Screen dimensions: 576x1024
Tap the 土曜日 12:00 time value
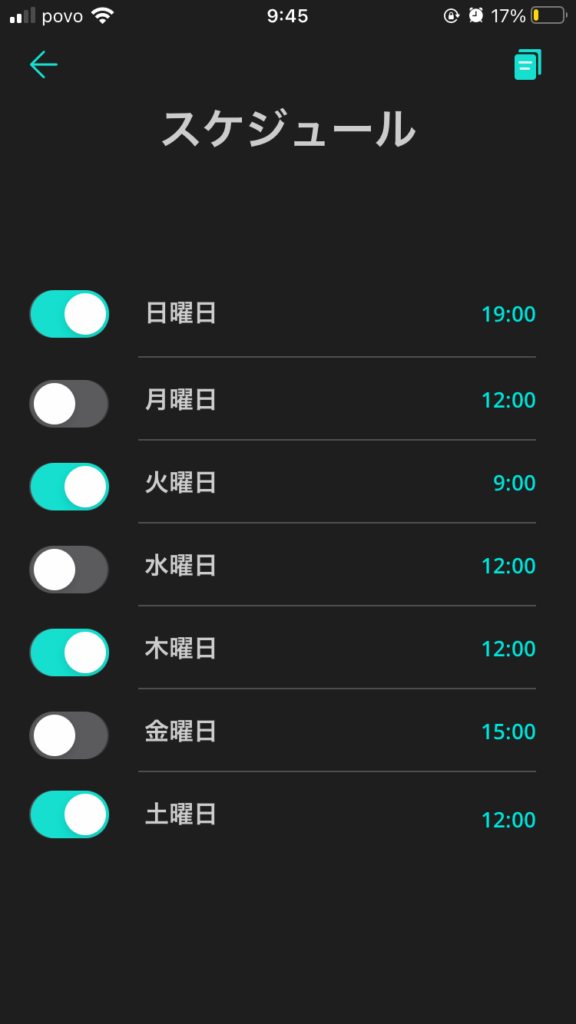tap(509, 820)
